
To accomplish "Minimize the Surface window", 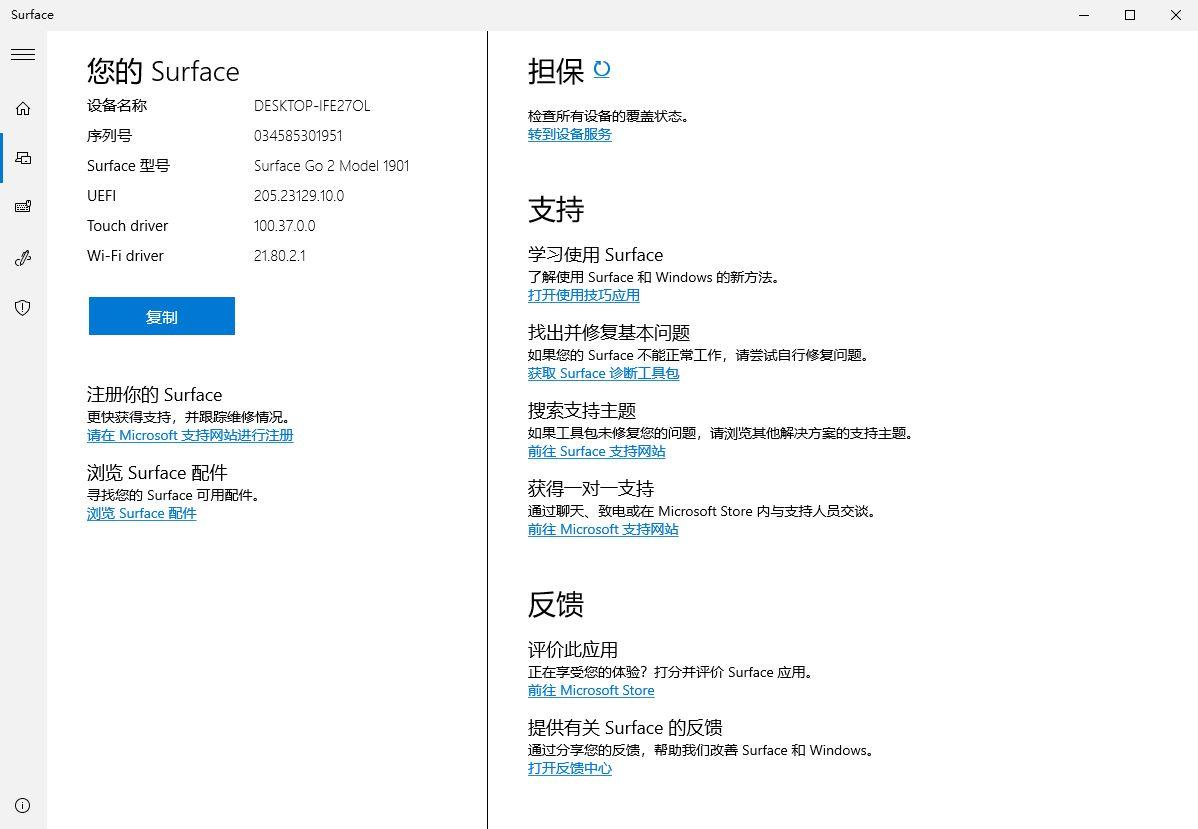I will 1084,15.
